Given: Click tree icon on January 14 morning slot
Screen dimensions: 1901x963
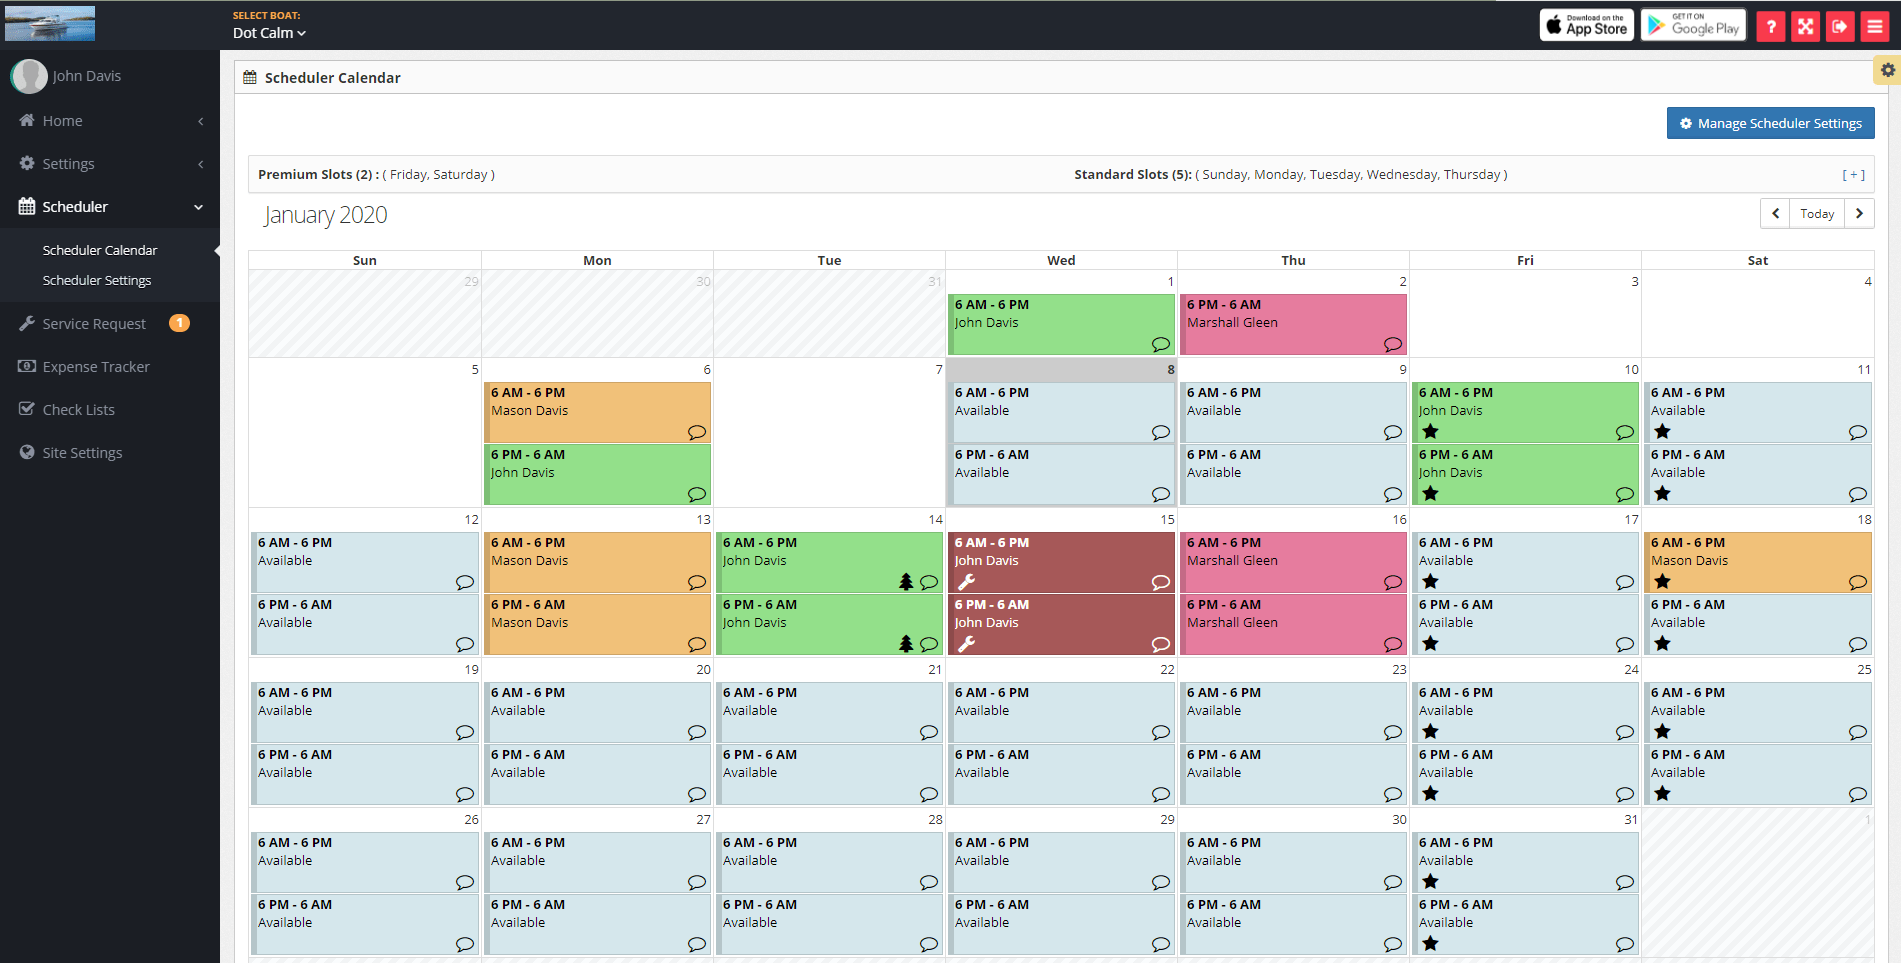Looking at the screenshot, I should click(906, 582).
